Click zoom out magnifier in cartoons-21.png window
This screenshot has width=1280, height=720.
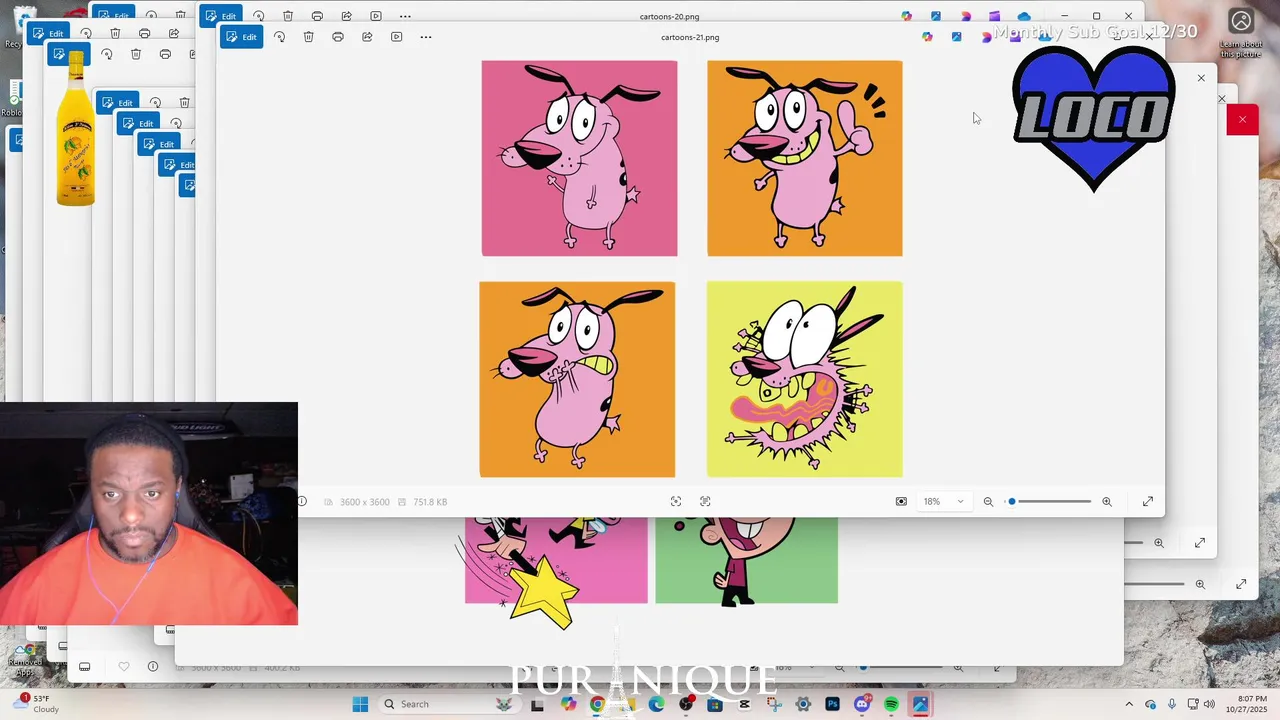point(988,502)
